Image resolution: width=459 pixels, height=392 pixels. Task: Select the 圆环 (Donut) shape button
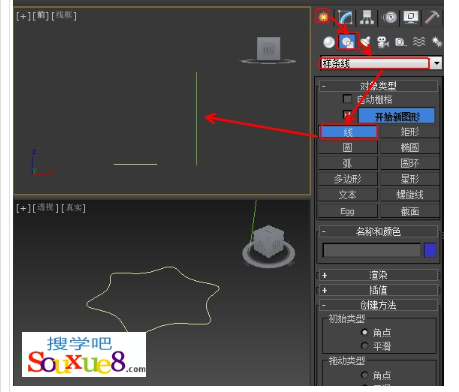coord(410,163)
